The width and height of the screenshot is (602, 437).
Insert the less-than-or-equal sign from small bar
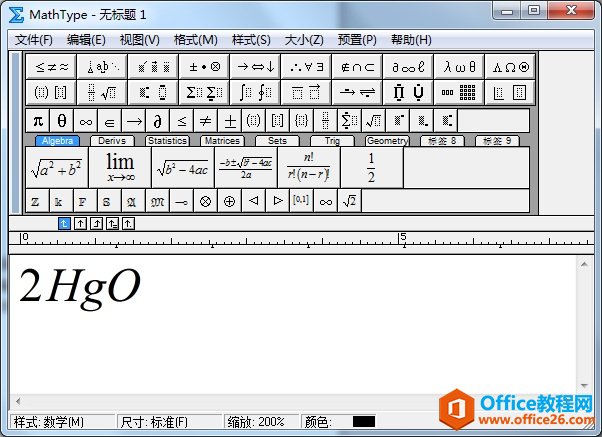tap(182, 121)
